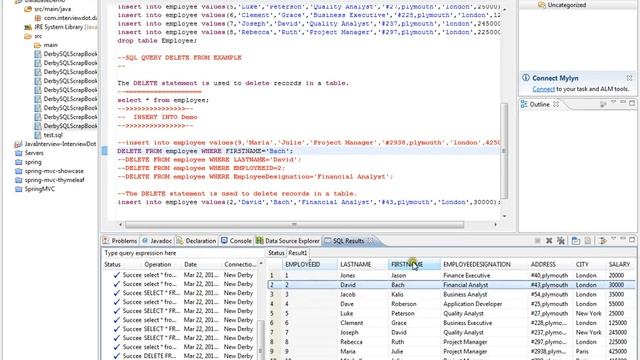Select the test.sql file in the tree
The height and width of the screenshot is (360, 640).
(53, 135)
